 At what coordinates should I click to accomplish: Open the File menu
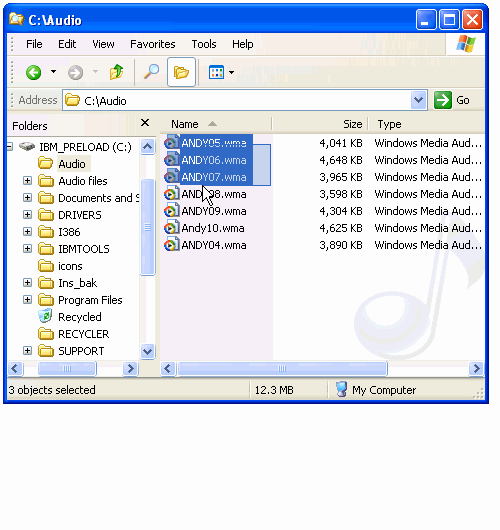[x=34, y=44]
